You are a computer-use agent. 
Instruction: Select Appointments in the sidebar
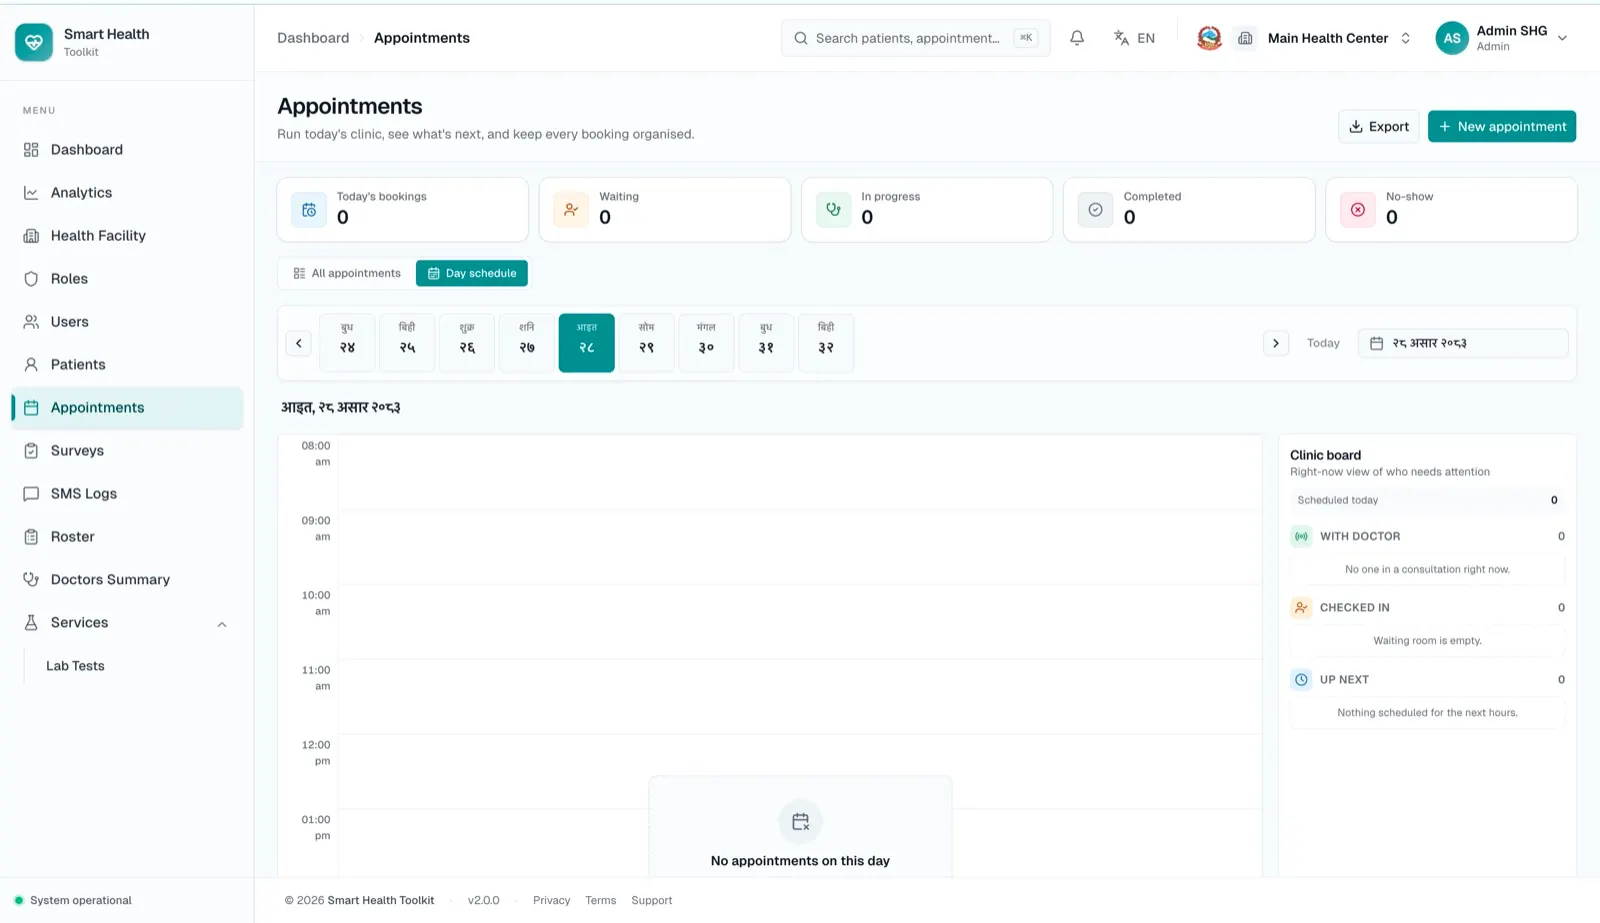127,408
